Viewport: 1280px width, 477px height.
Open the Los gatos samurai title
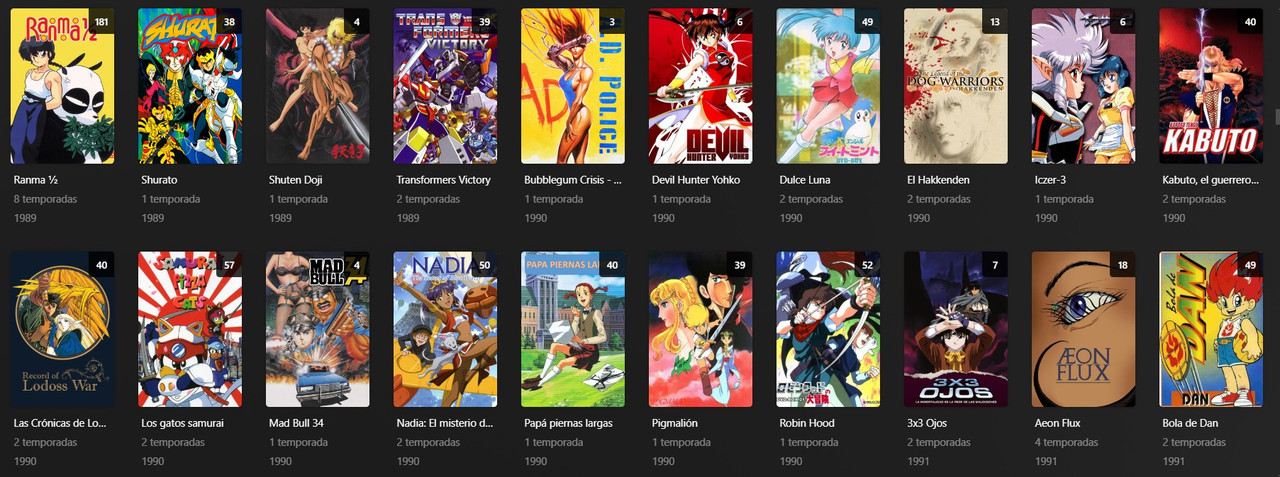pos(183,423)
